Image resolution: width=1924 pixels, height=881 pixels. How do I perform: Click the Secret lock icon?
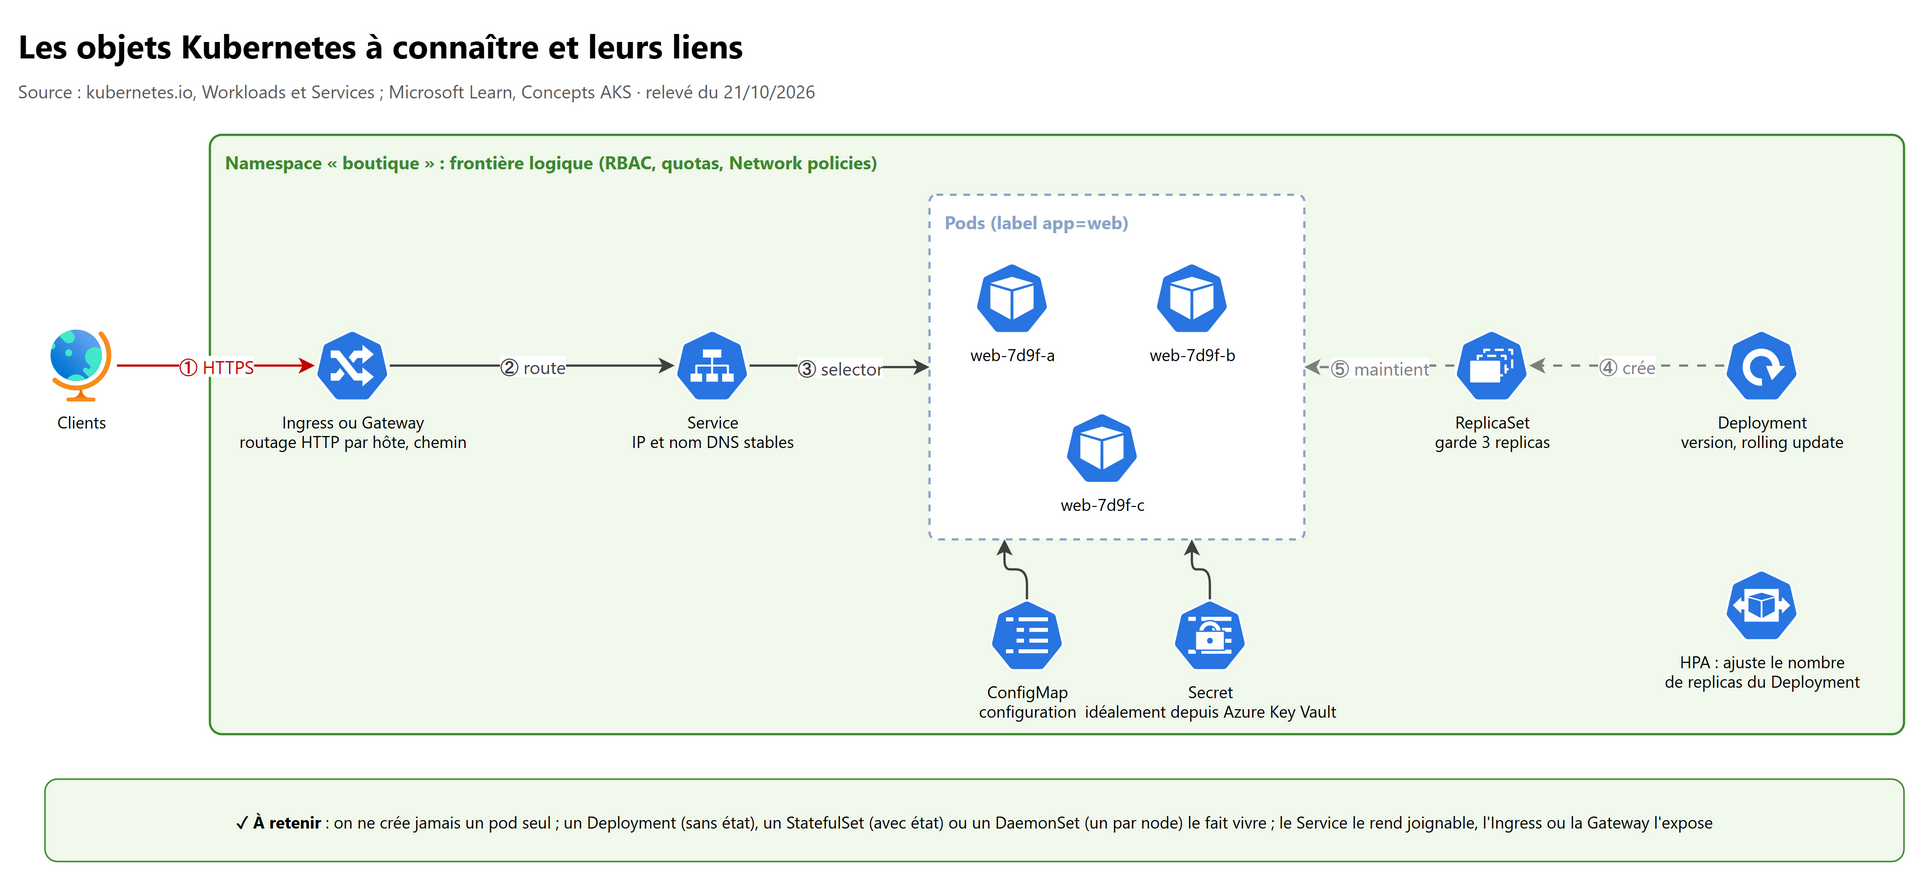pyautogui.click(x=1210, y=636)
